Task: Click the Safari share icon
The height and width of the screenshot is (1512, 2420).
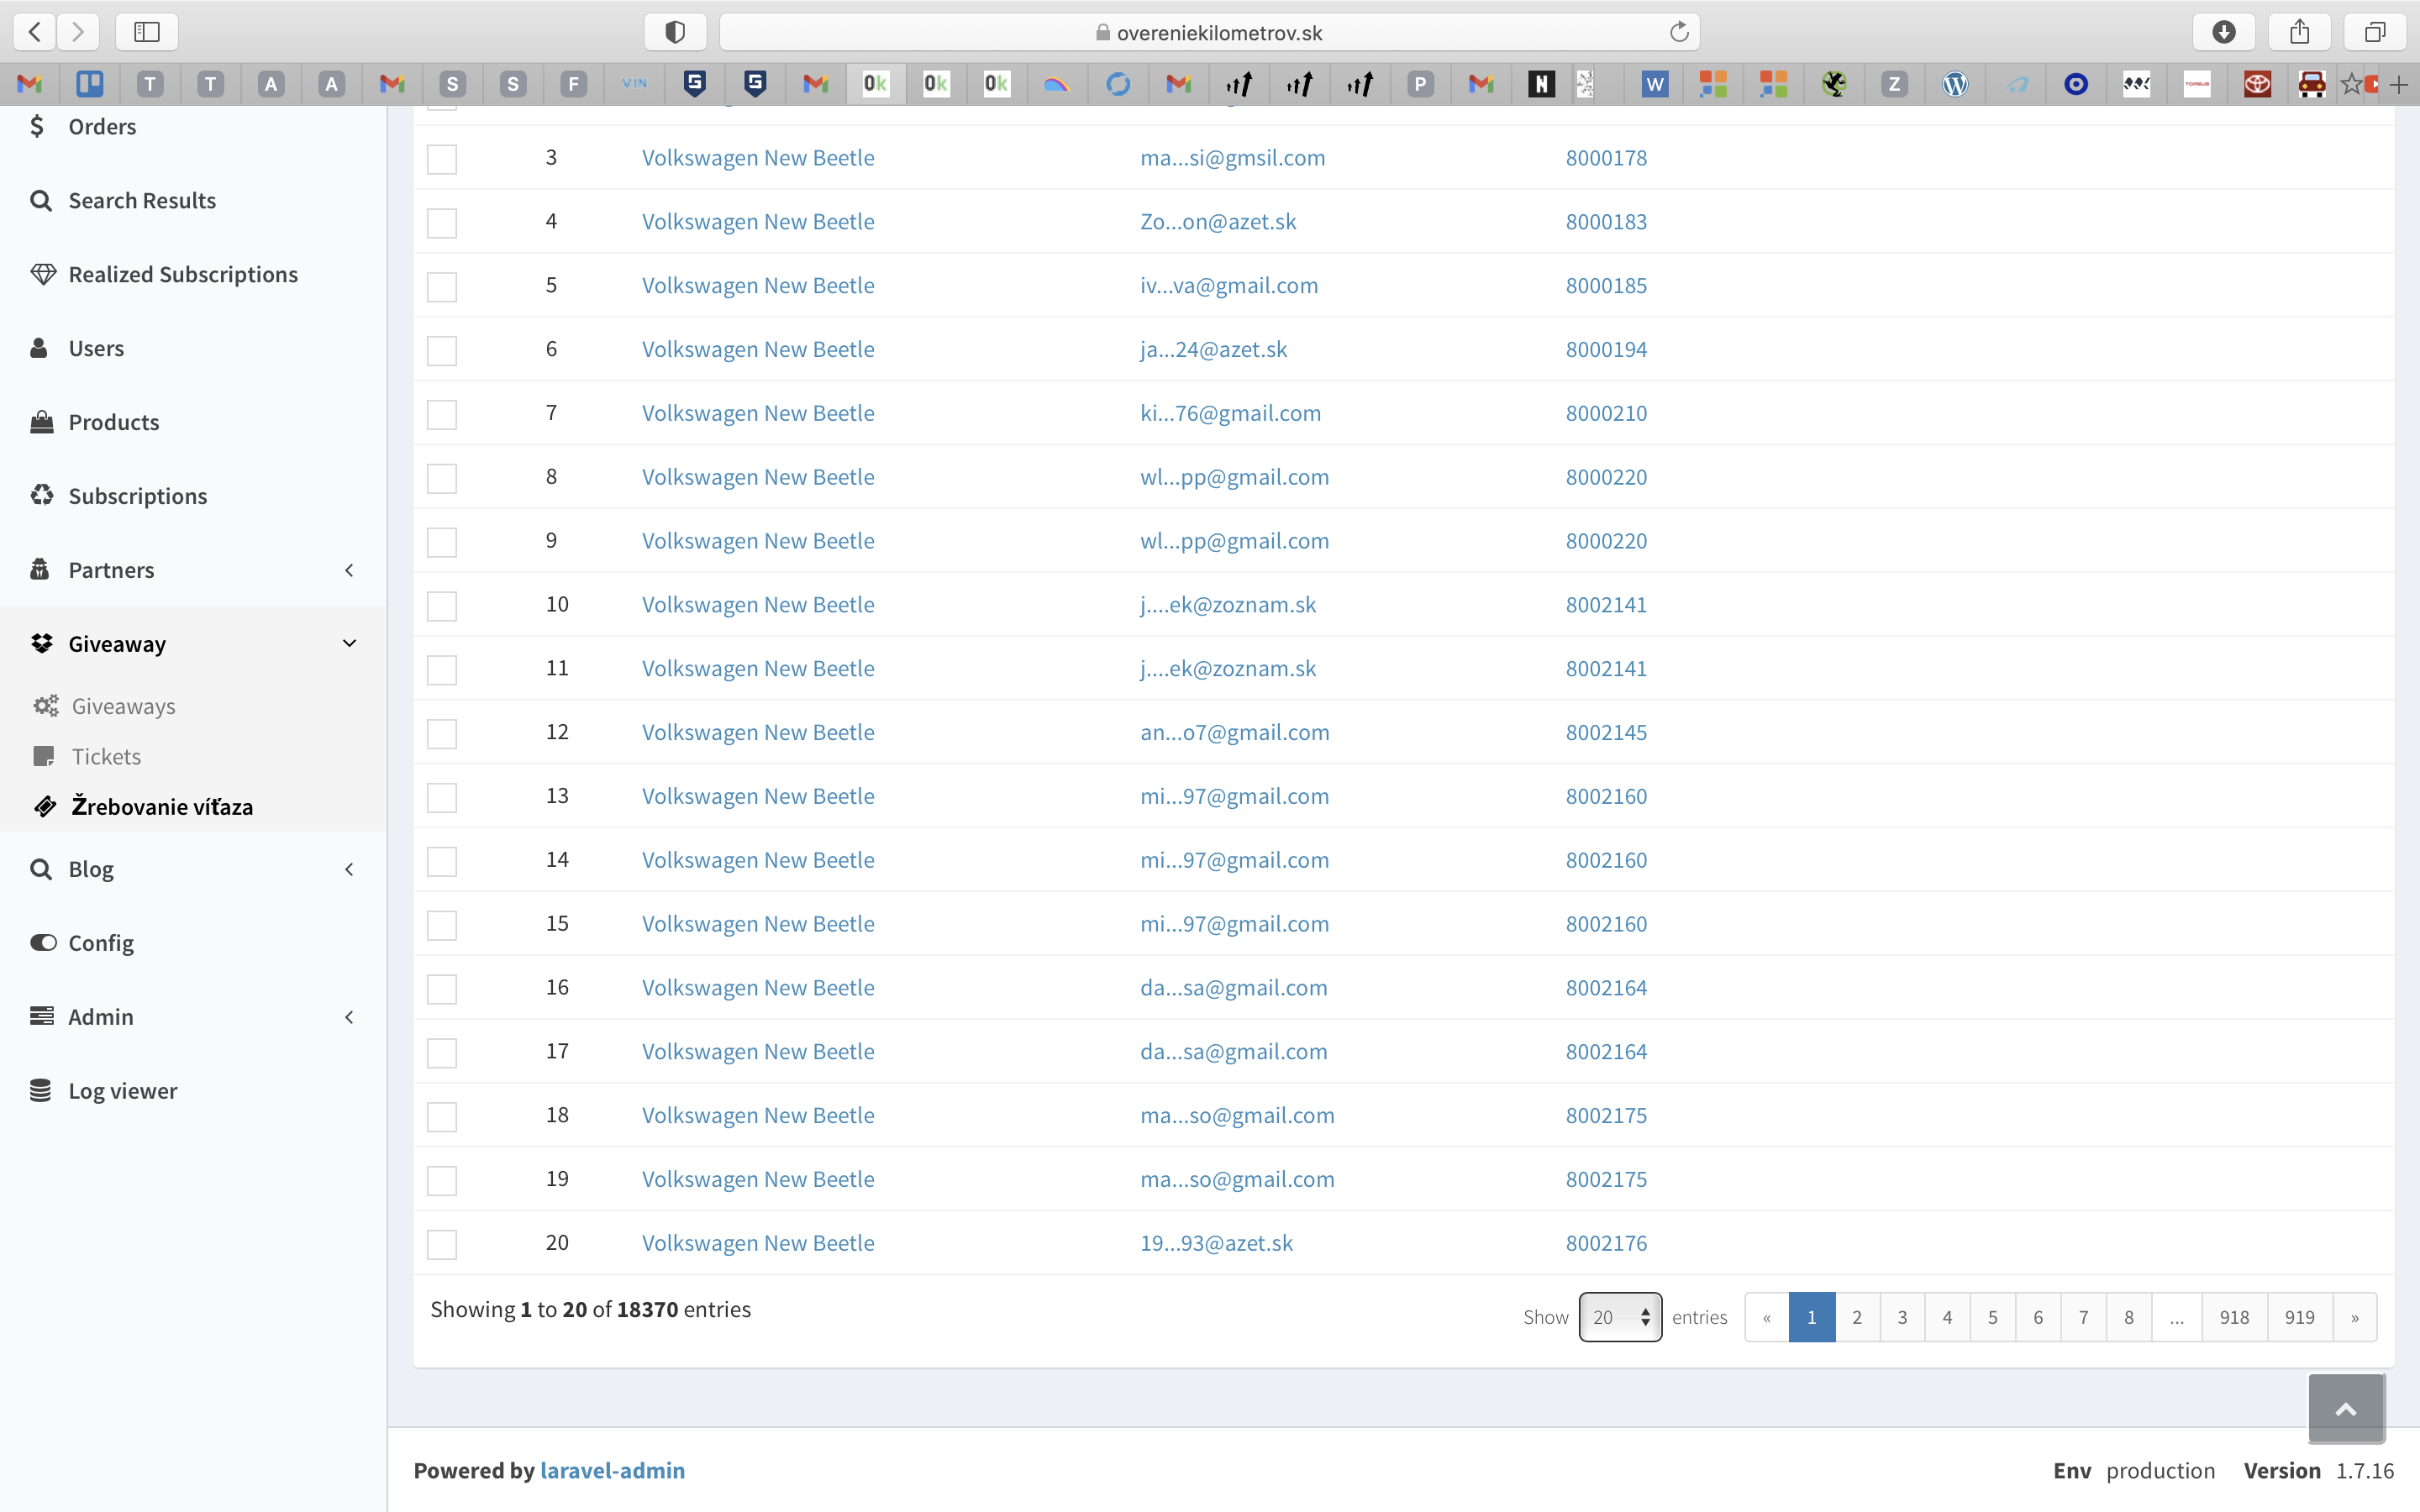Action: click(x=2300, y=32)
